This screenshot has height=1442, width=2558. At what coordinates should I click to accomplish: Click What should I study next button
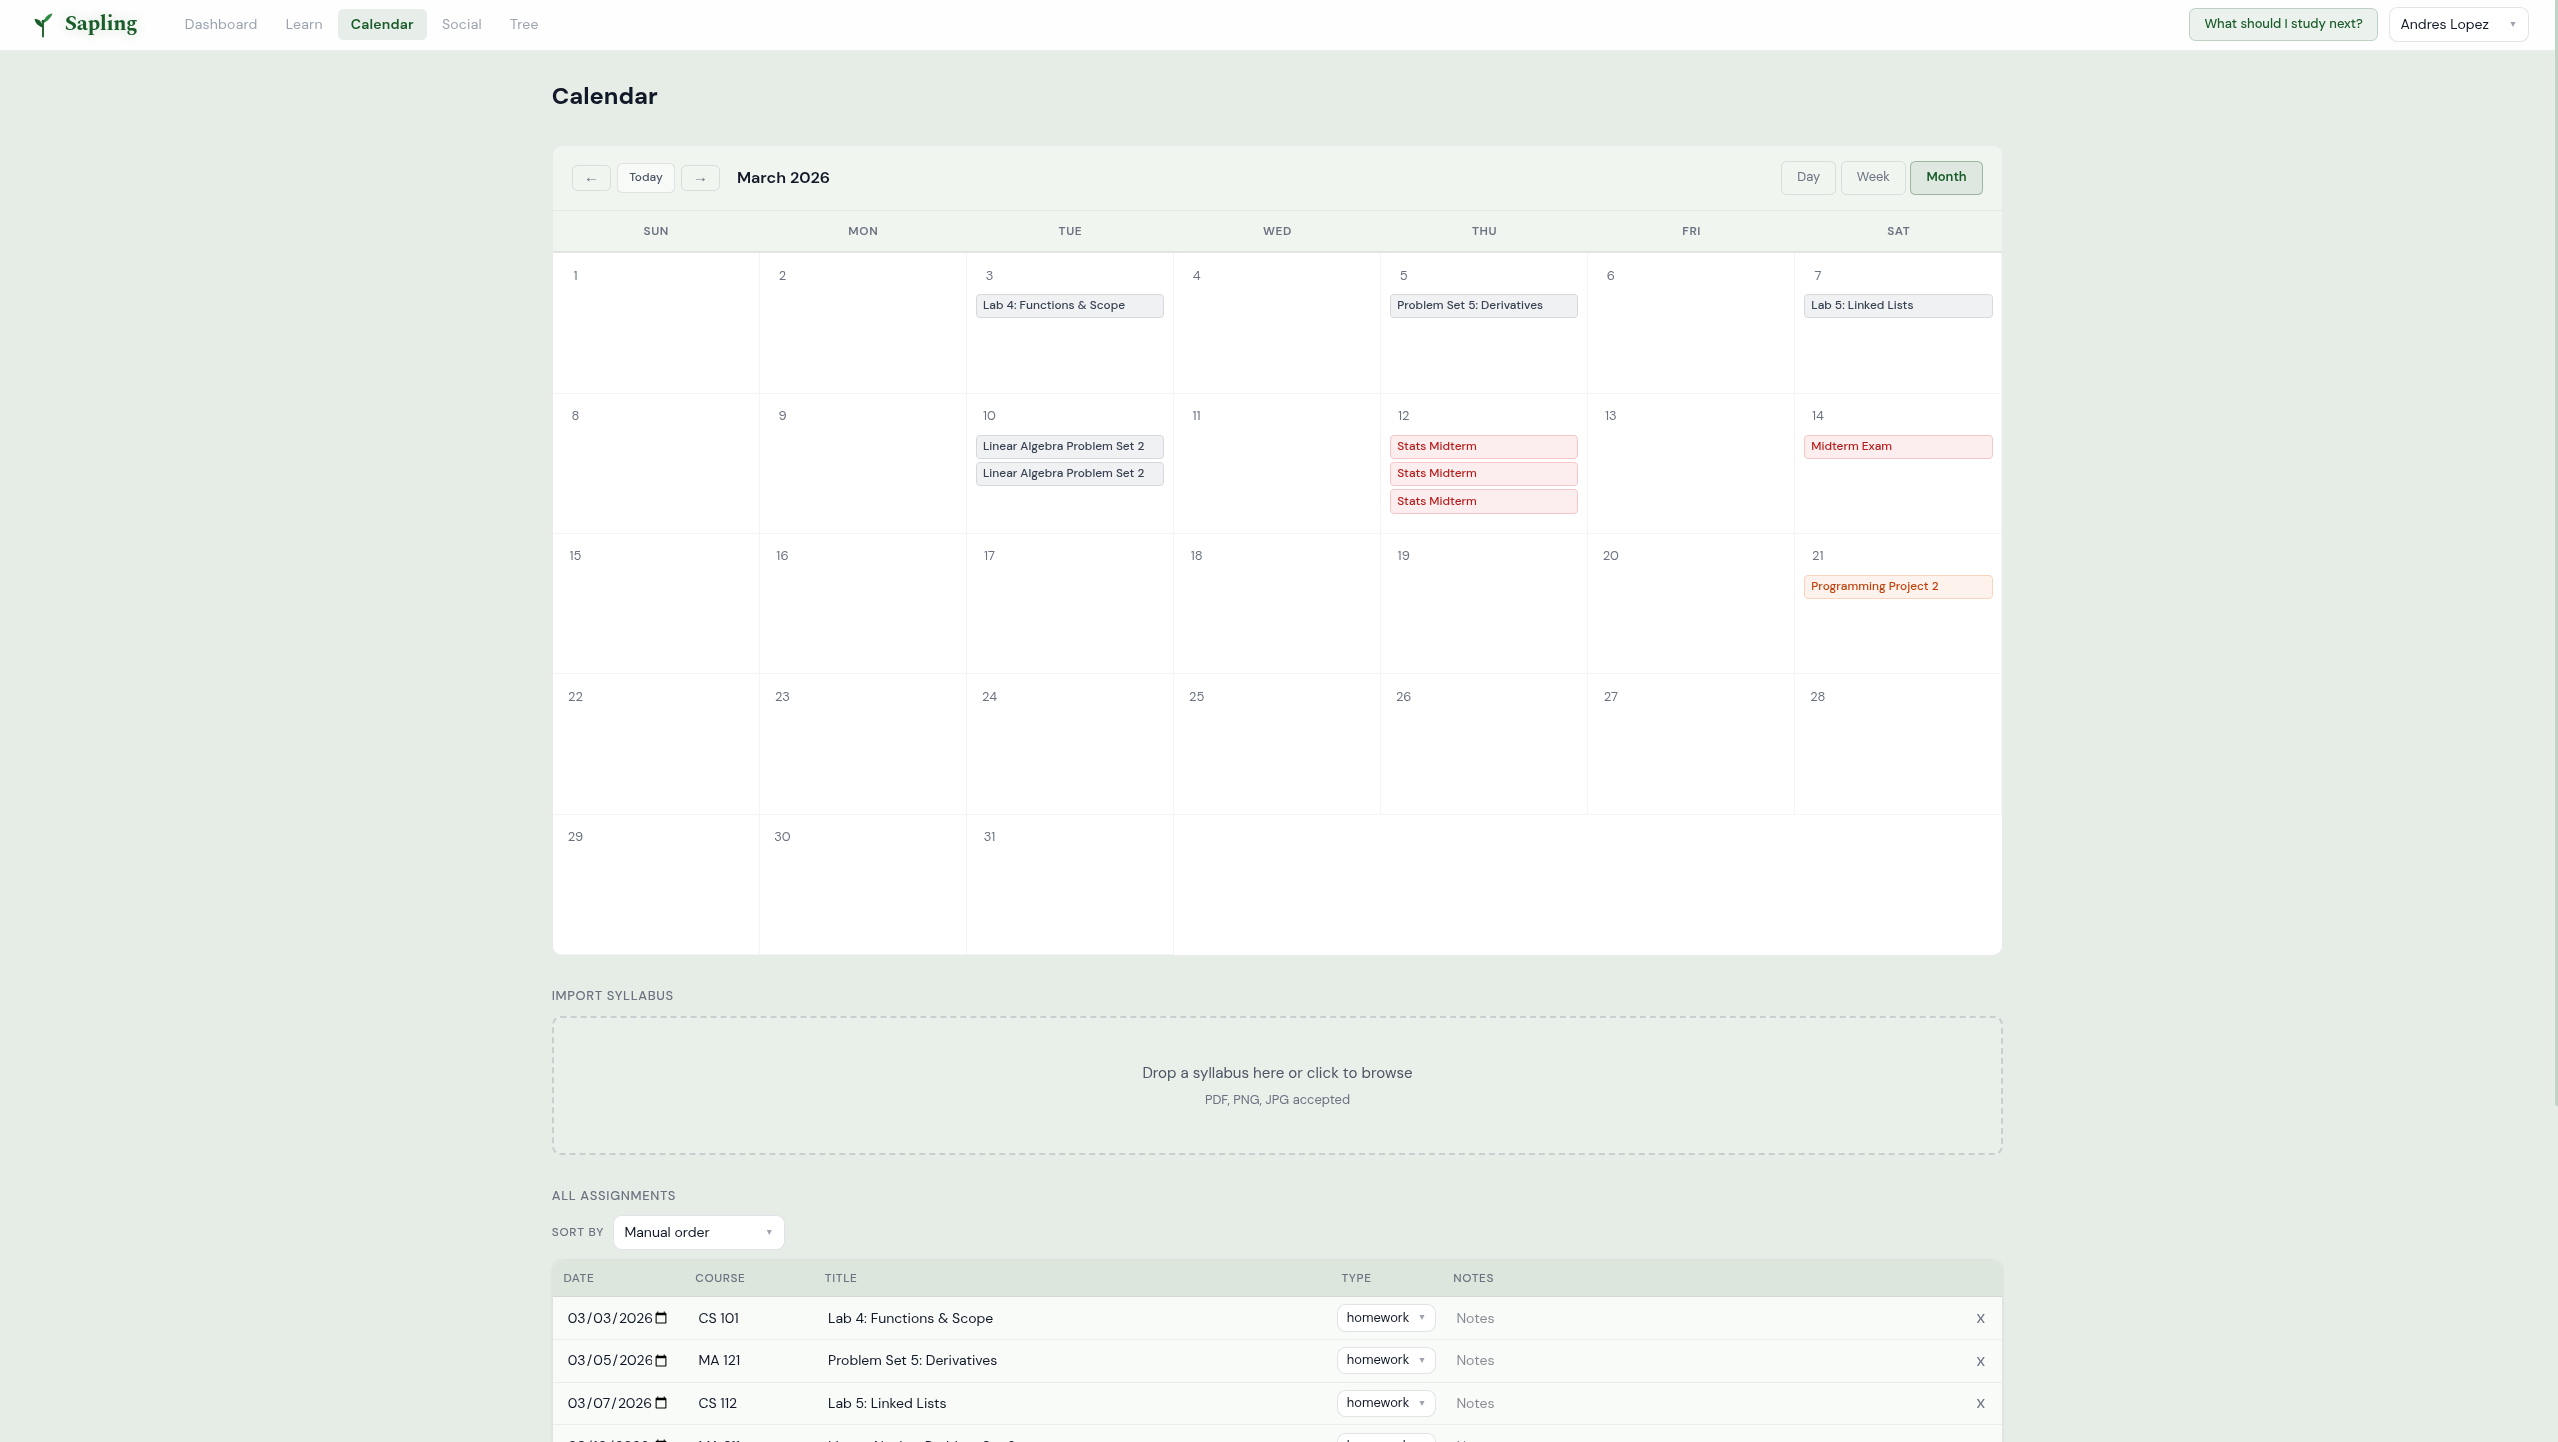click(2282, 24)
